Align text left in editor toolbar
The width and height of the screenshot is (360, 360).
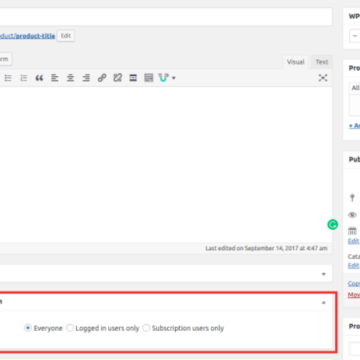point(55,78)
